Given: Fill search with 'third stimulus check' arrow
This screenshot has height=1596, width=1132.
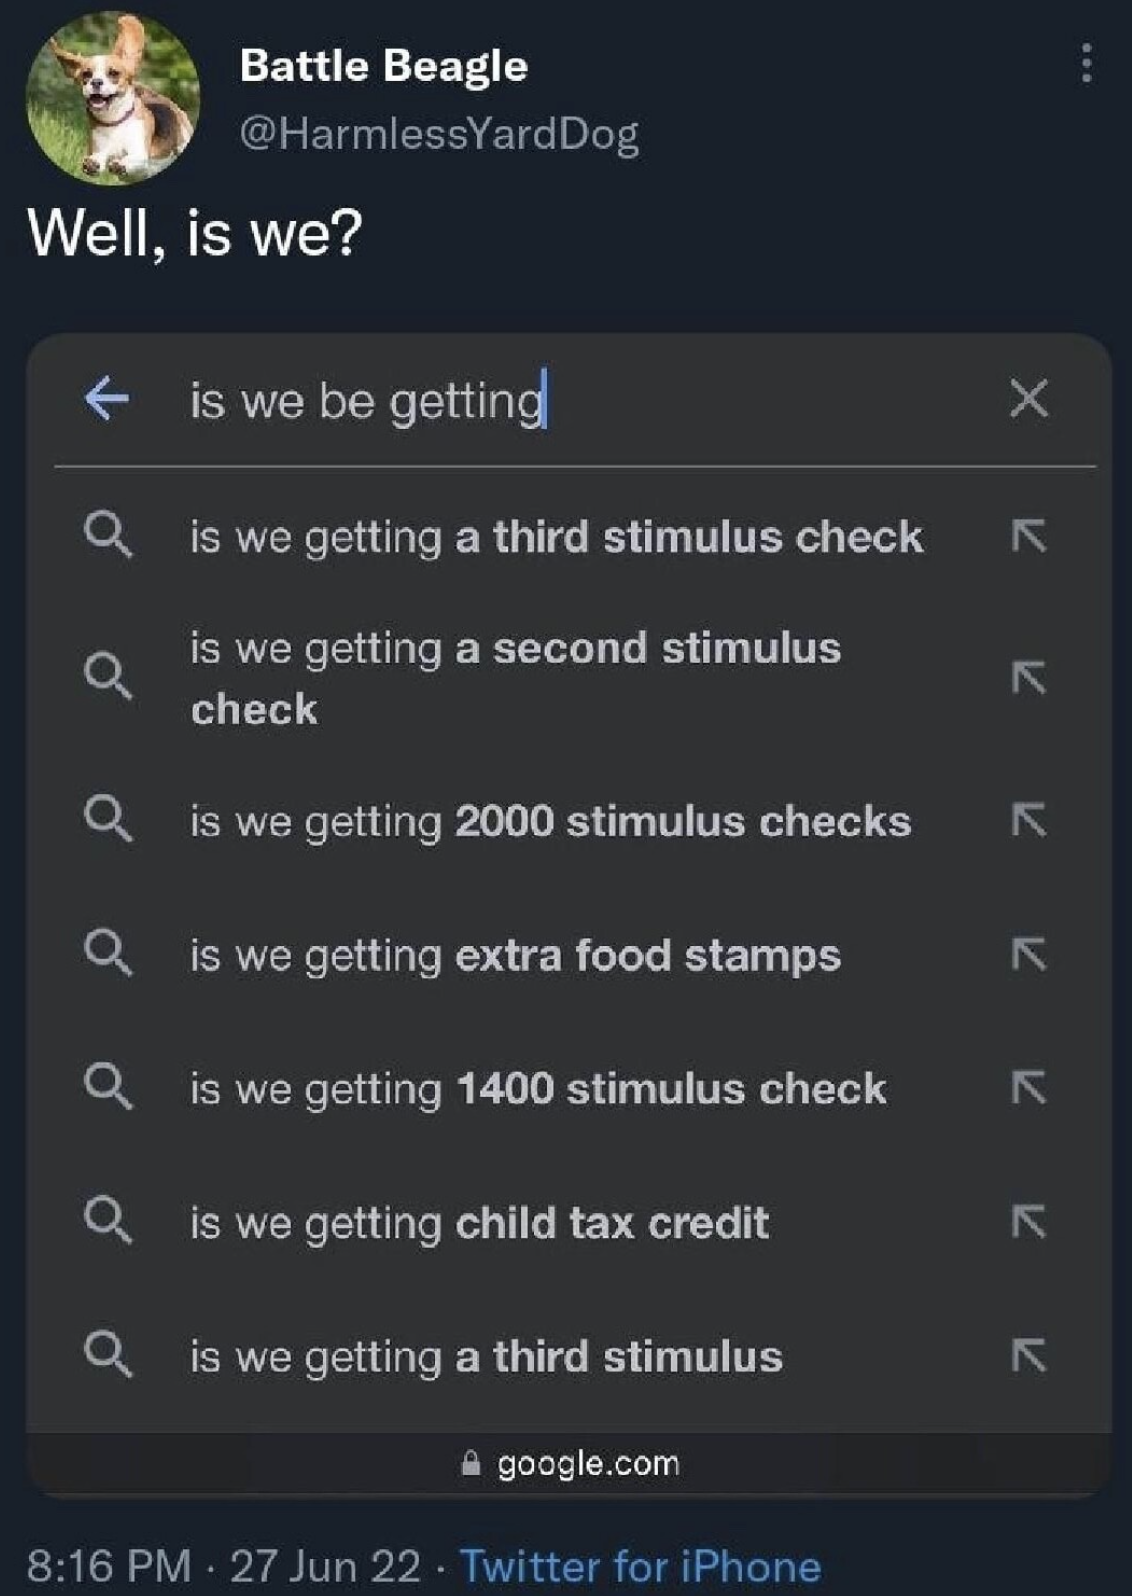Looking at the screenshot, I should tap(1028, 537).
